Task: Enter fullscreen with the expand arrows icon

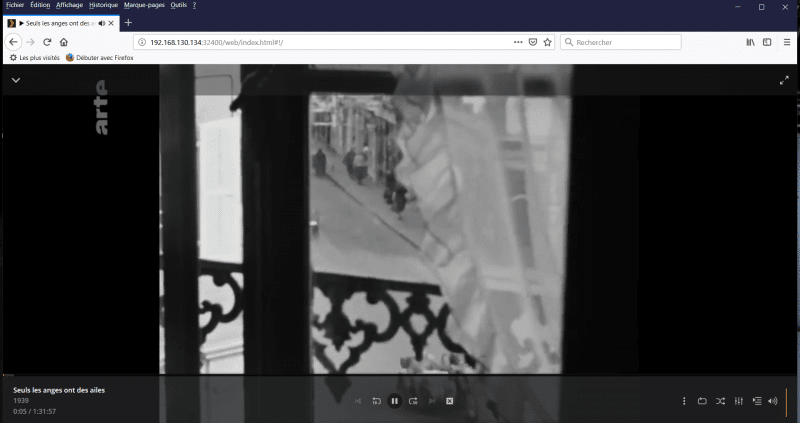Action: pyautogui.click(x=784, y=80)
